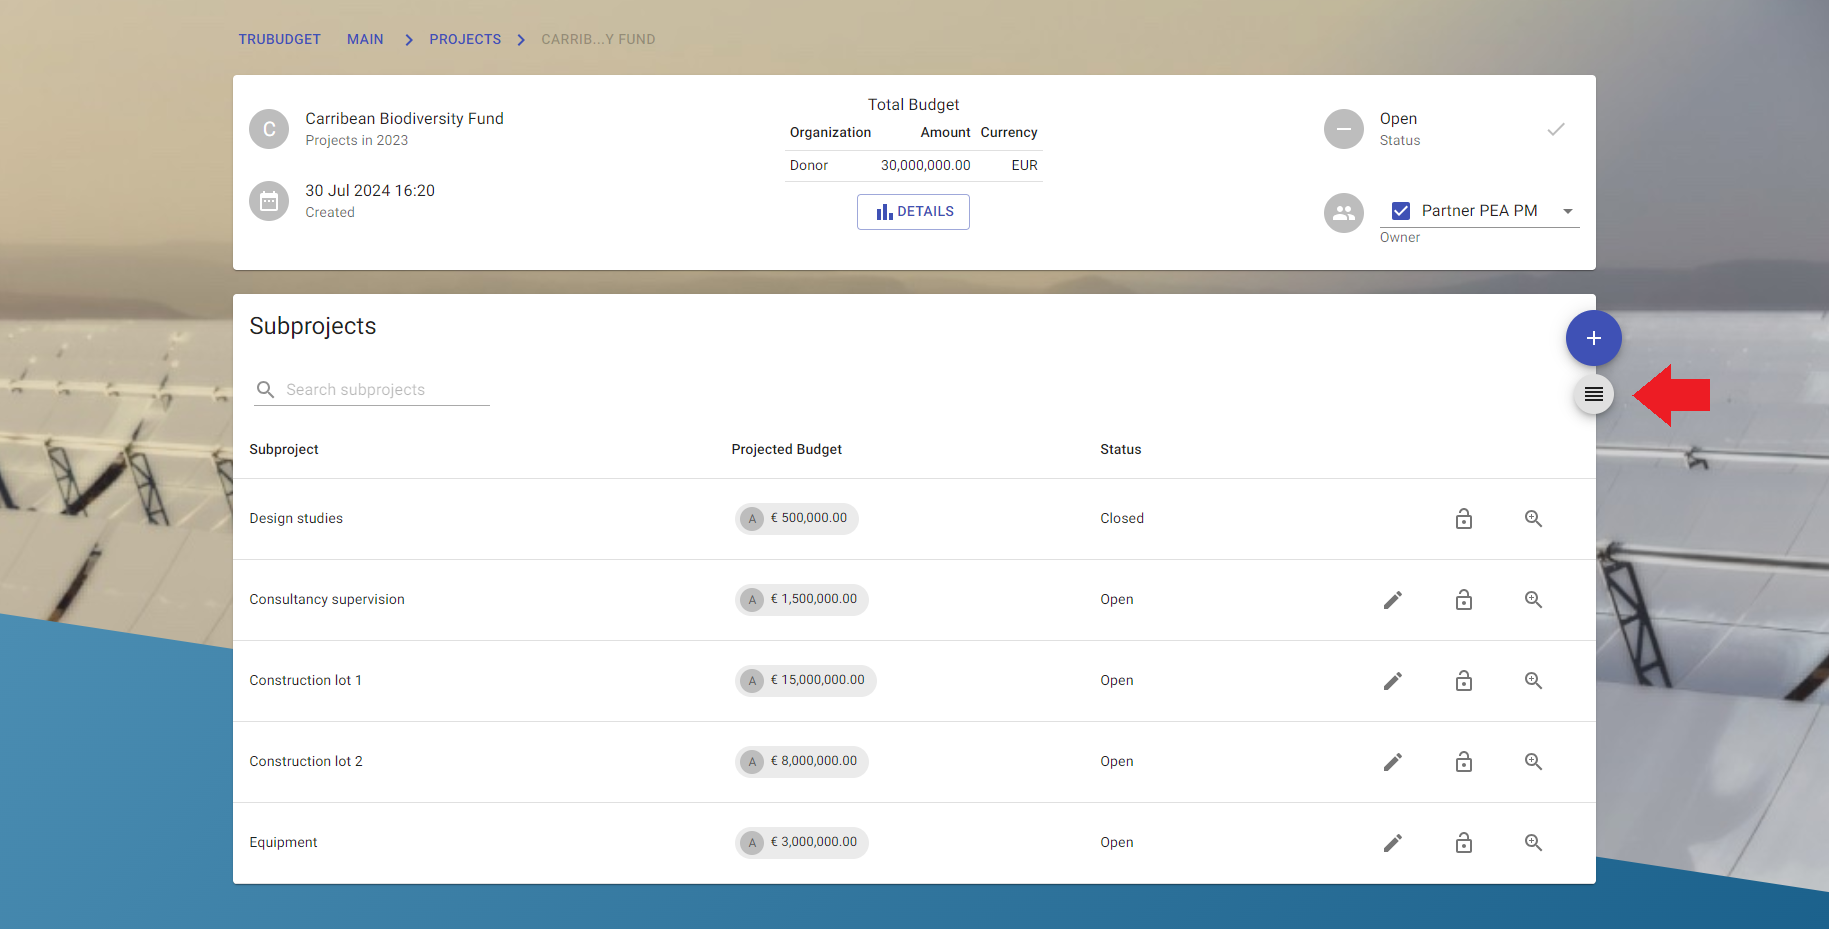Click the 30 Jul 2024 16:20 date

click(x=370, y=190)
